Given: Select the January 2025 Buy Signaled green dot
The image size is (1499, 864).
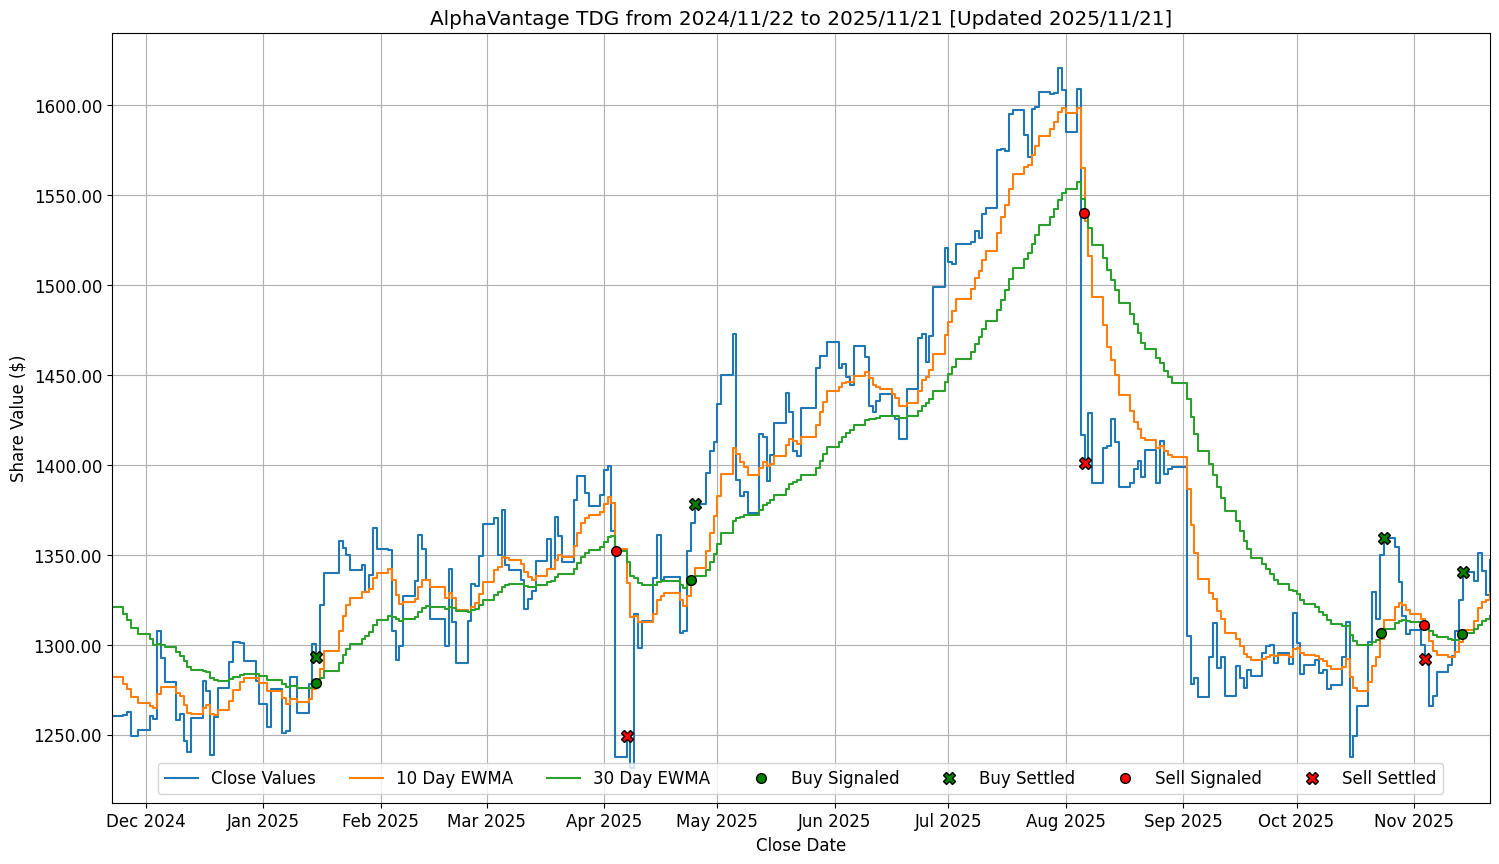Looking at the screenshot, I should [316, 683].
